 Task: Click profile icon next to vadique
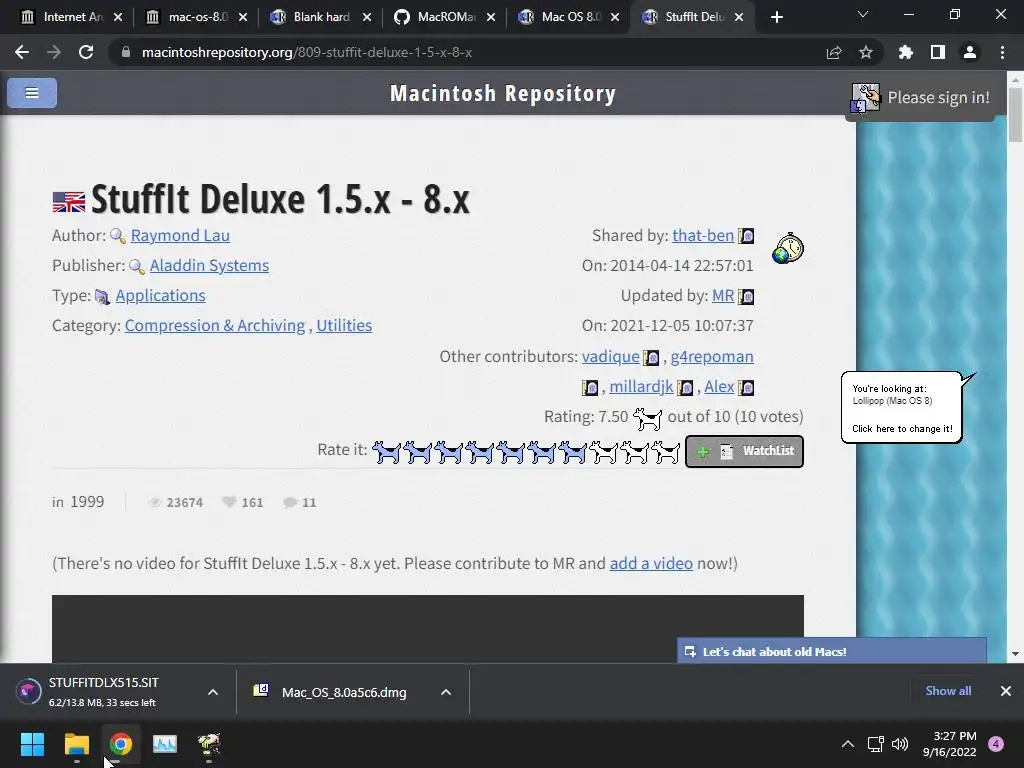pos(651,357)
